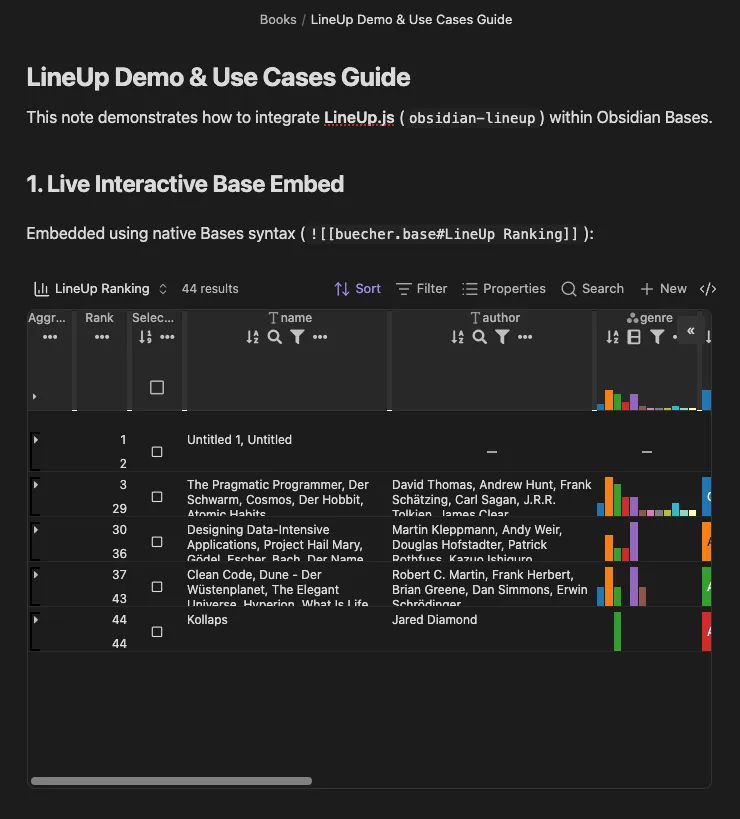
Task: Select the Pragmatic Programmer group checkbox
Action: (x=157, y=497)
